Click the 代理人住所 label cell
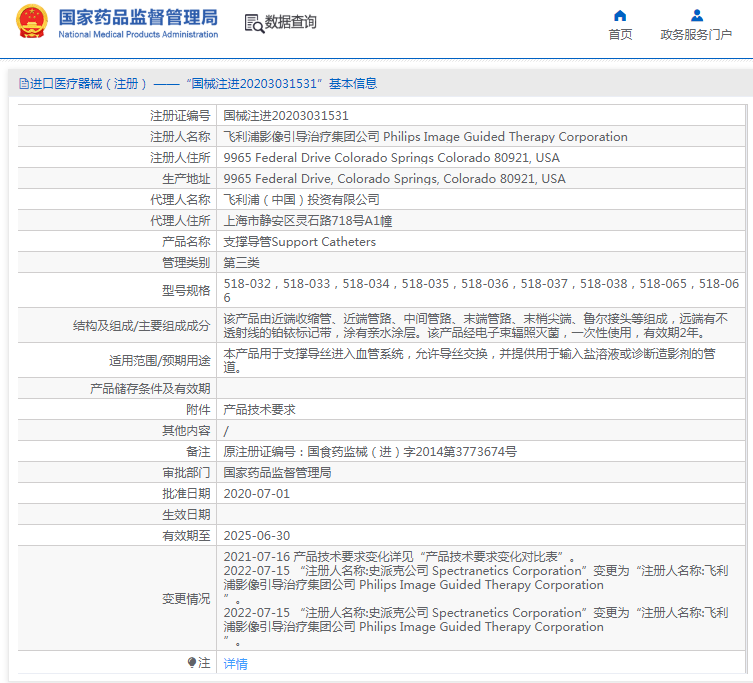The width and height of the screenshot is (753, 683). click(x=117, y=221)
